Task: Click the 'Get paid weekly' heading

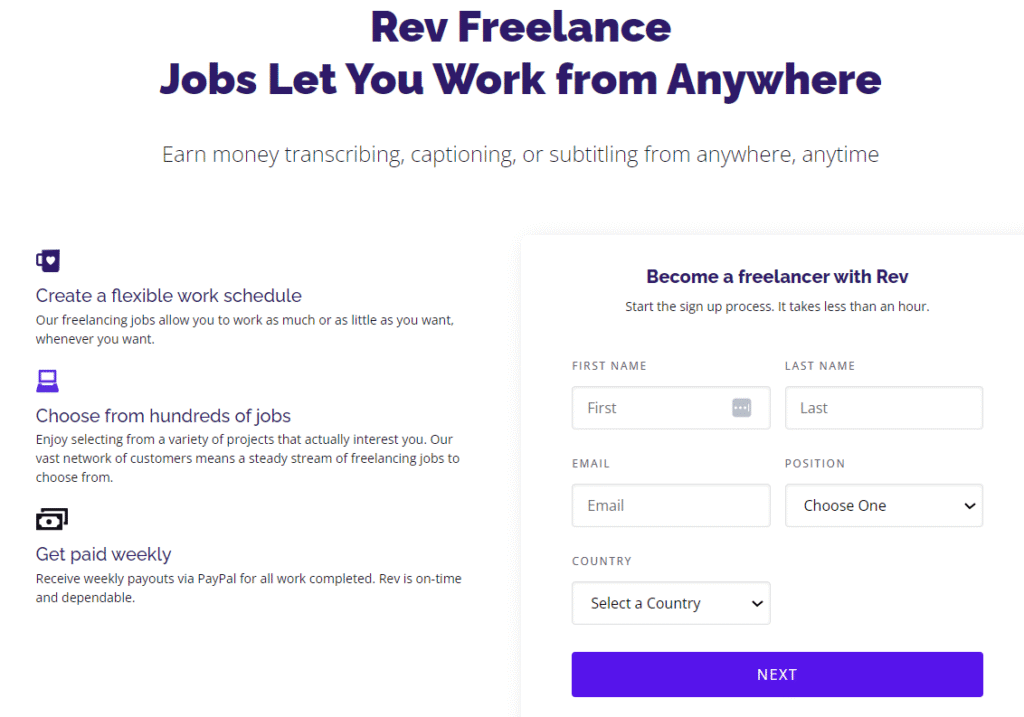Action: click(x=104, y=555)
